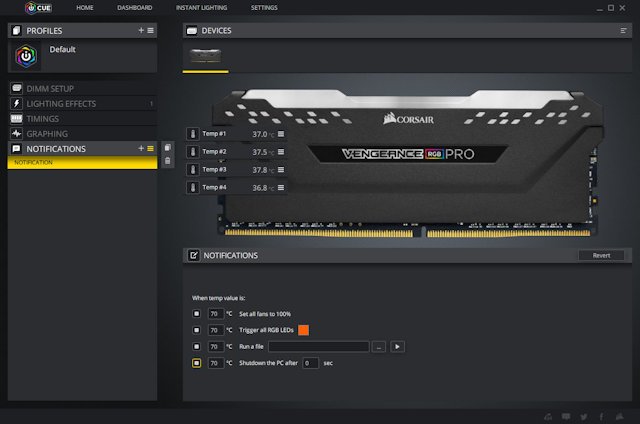This screenshot has width=640, height=424.
Task: Copy the selected notification
Action: click(x=168, y=147)
